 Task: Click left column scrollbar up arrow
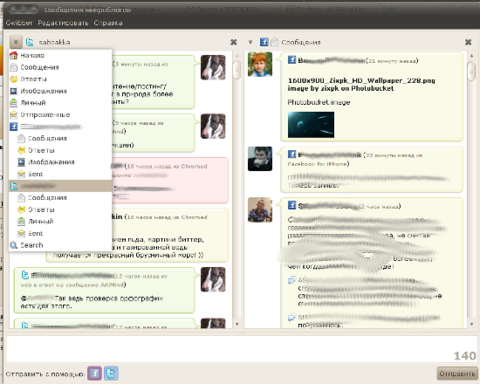[x=237, y=56]
